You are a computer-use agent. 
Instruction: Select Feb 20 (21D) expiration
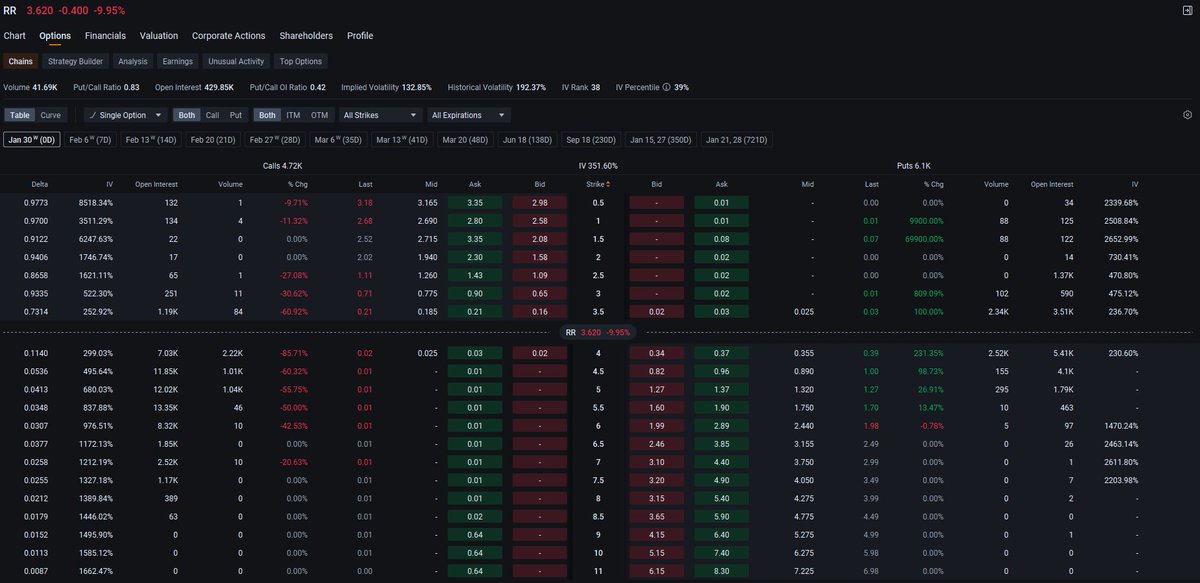[x=213, y=140]
